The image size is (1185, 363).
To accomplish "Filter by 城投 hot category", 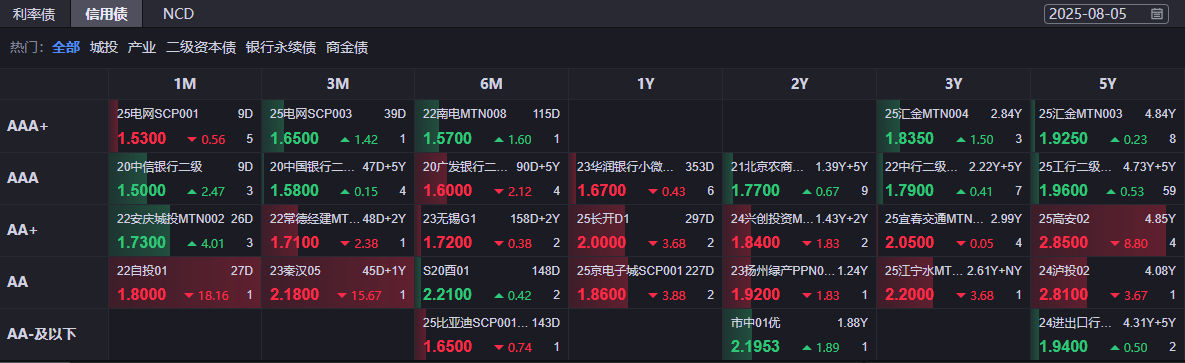I will tap(104, 48).
